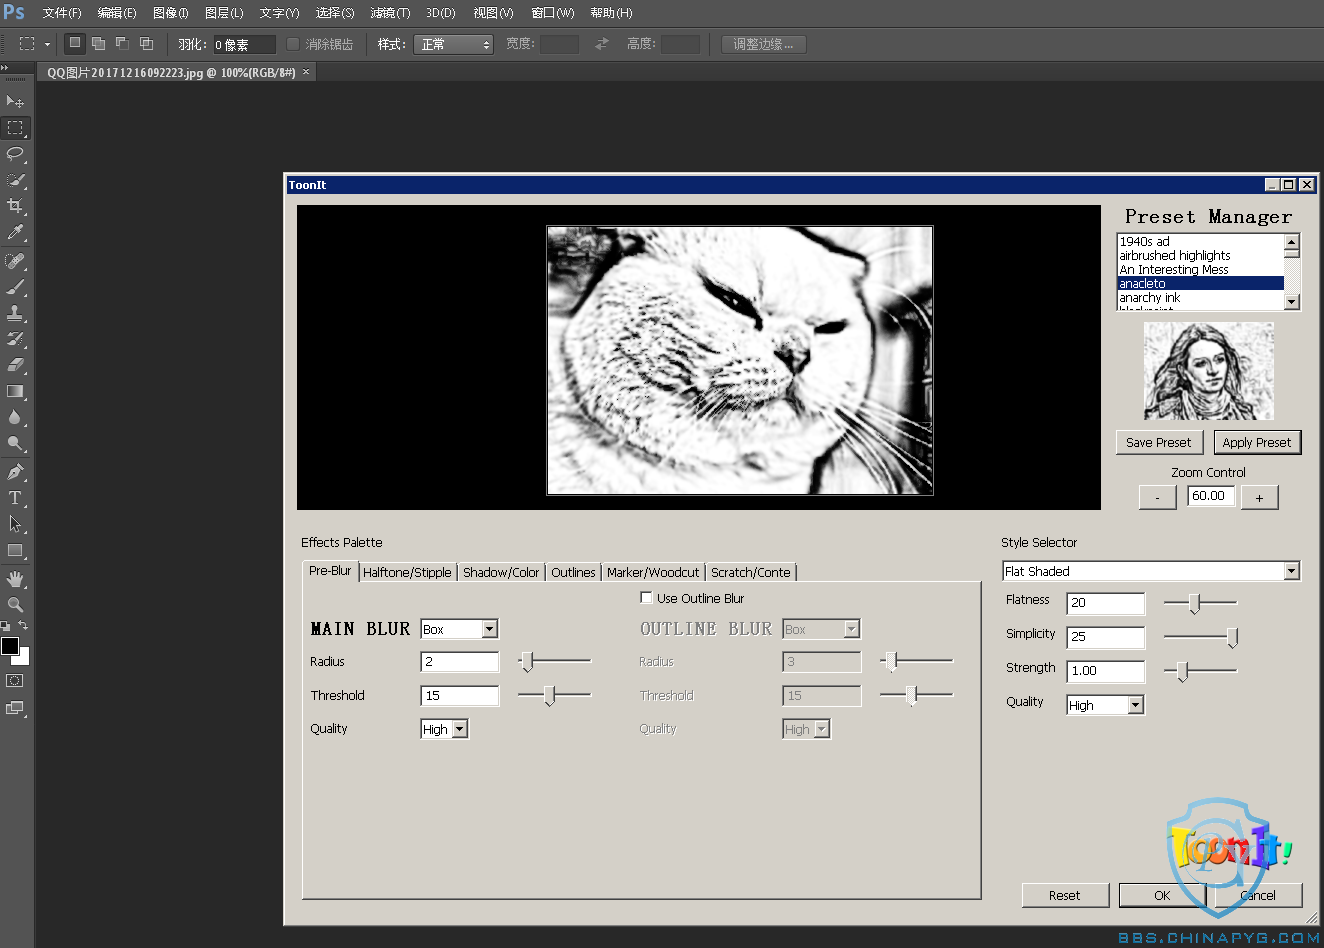
Task: Open the 滤镜(T) filter menu
Action: [x=390, y=13]
